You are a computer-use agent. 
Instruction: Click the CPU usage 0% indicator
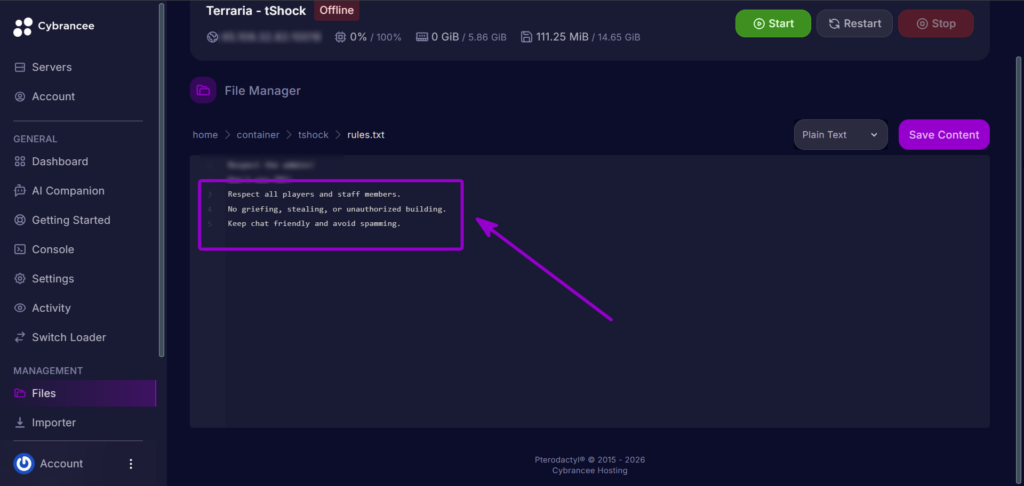click(x=368, y=37)
